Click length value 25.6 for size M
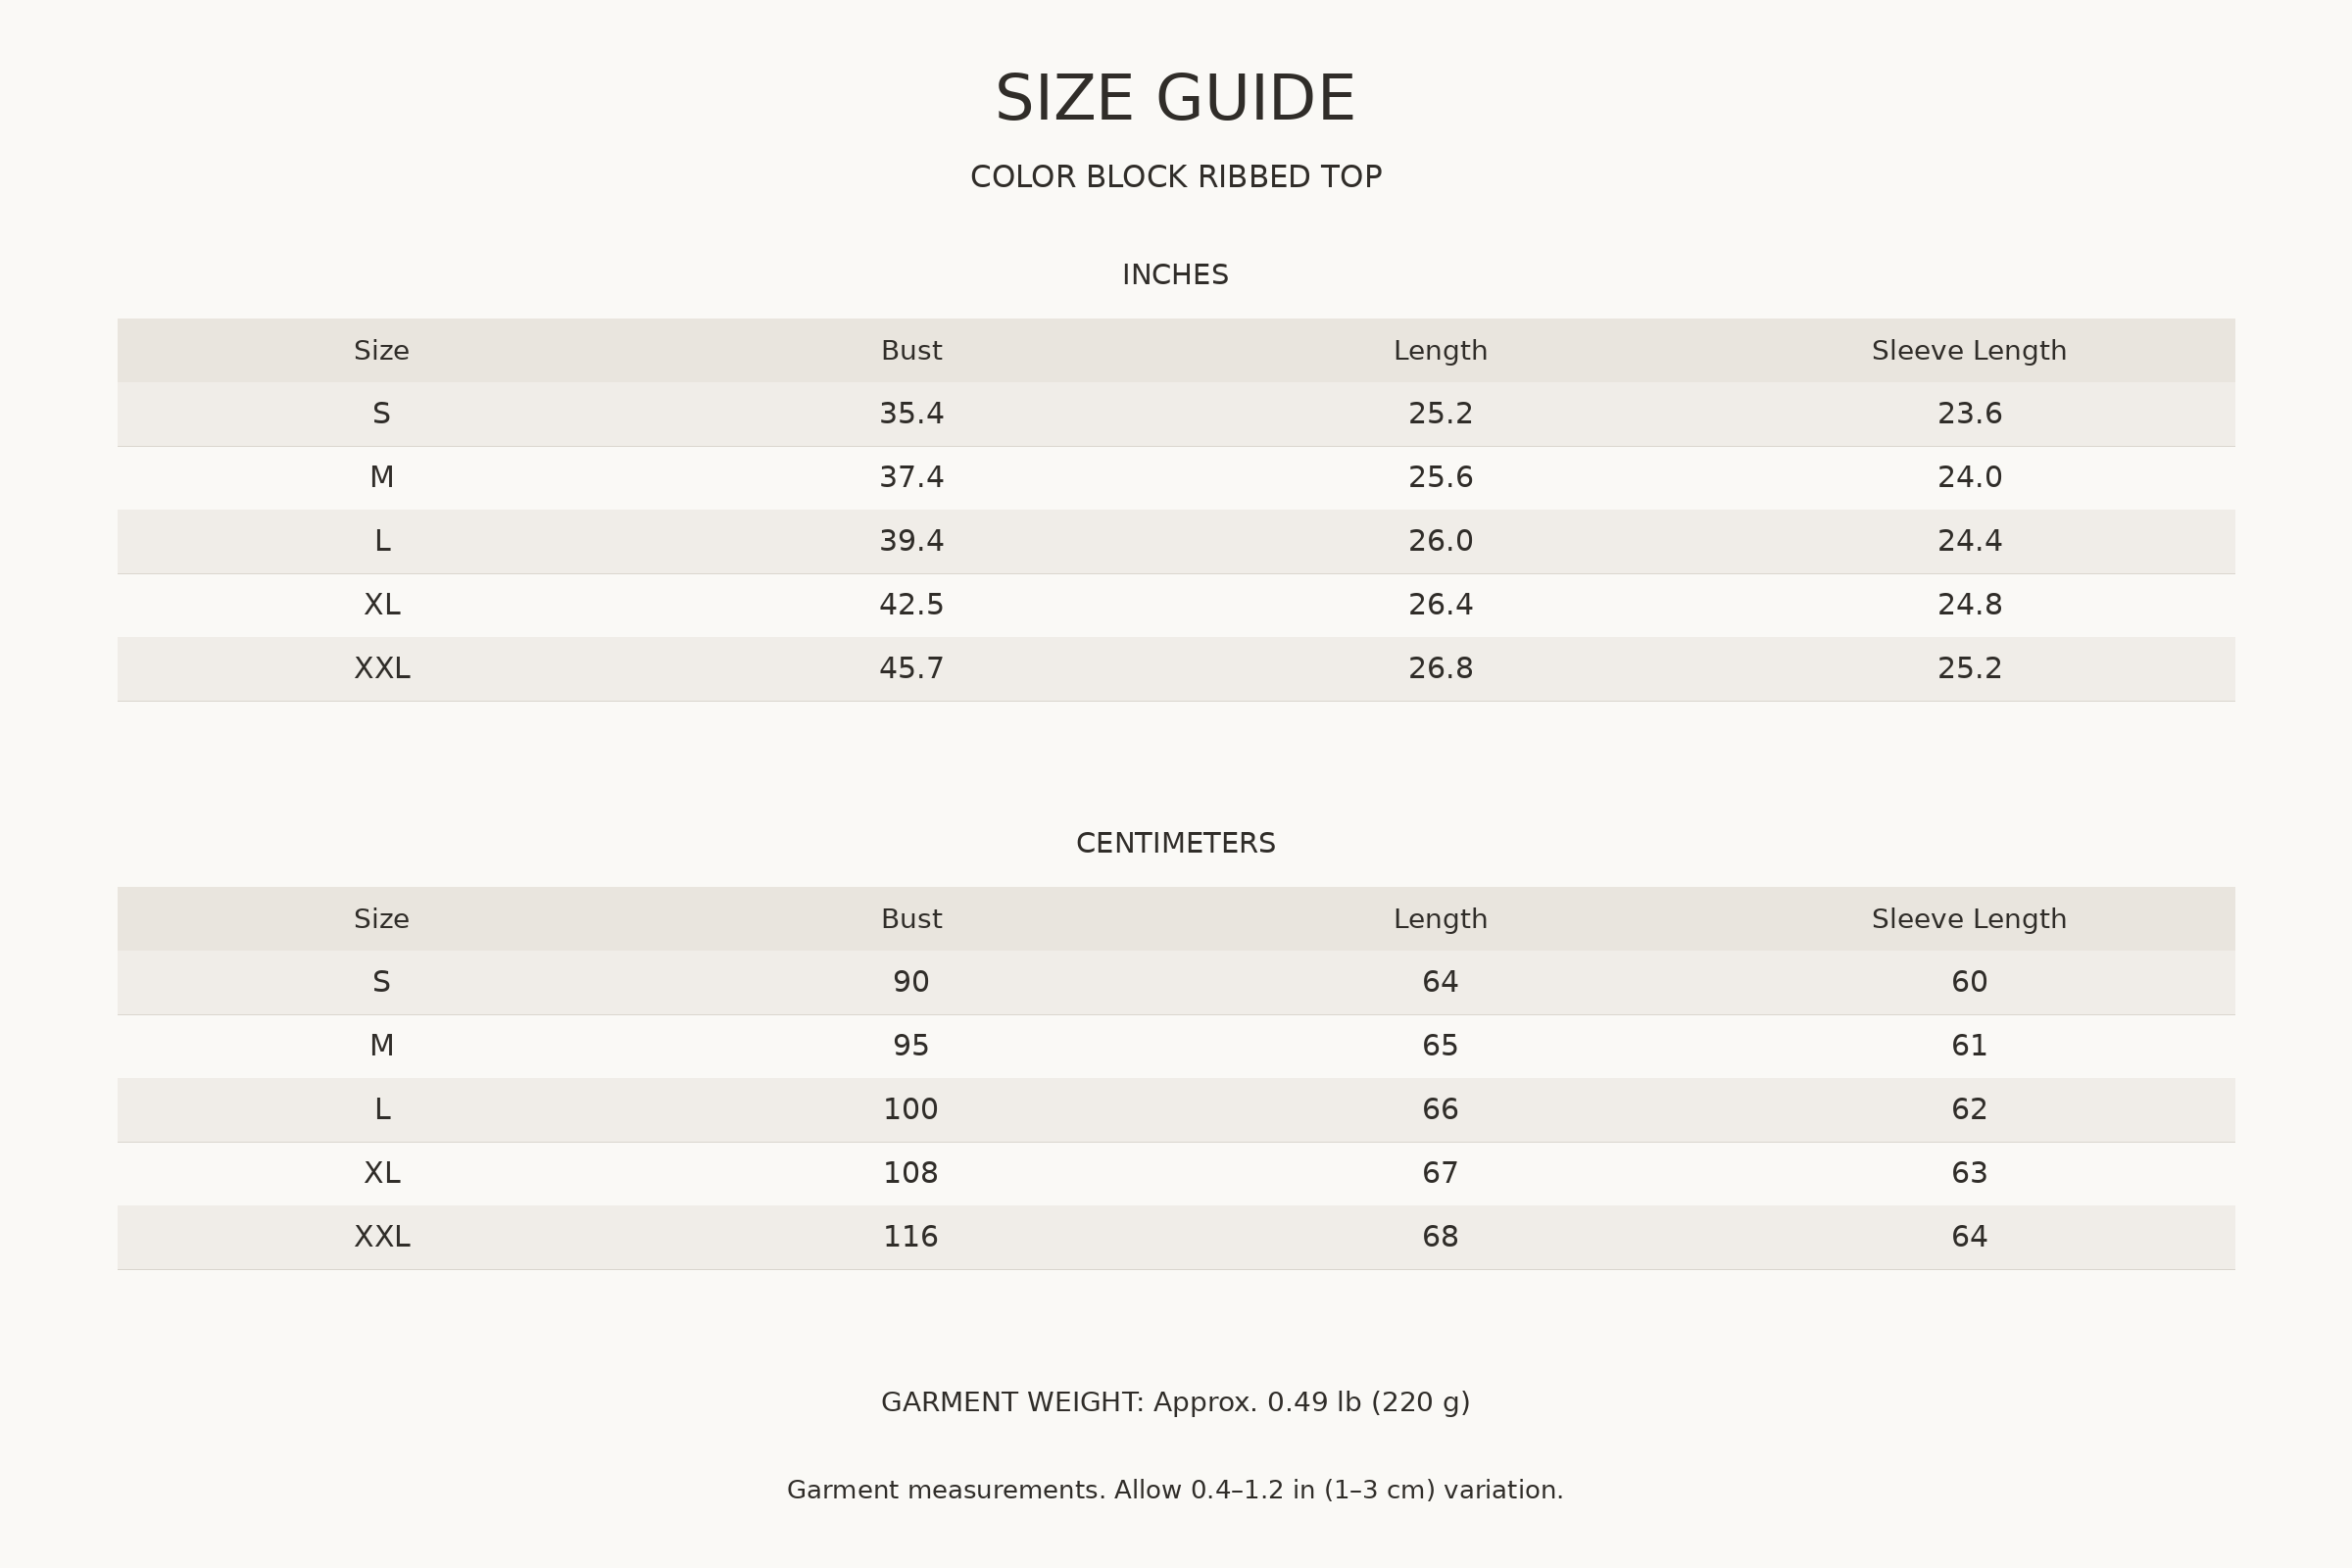This screenshot has width=2352, height=1568. tap(1440, 478)
